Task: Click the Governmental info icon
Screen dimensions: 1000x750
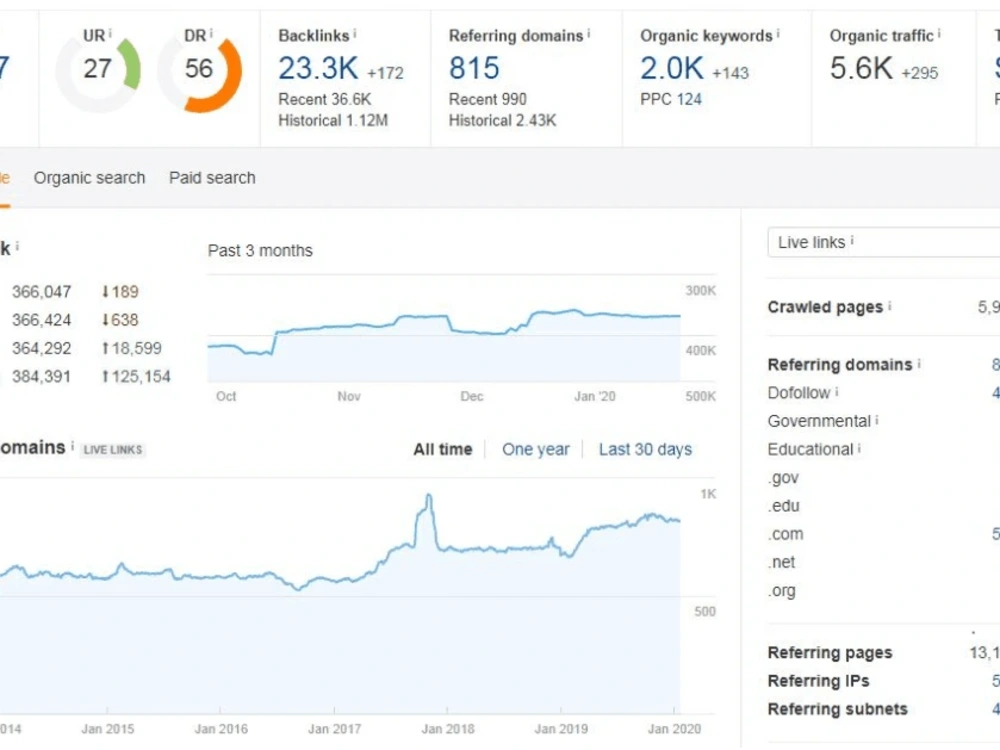Action: [x=877, y=419]
